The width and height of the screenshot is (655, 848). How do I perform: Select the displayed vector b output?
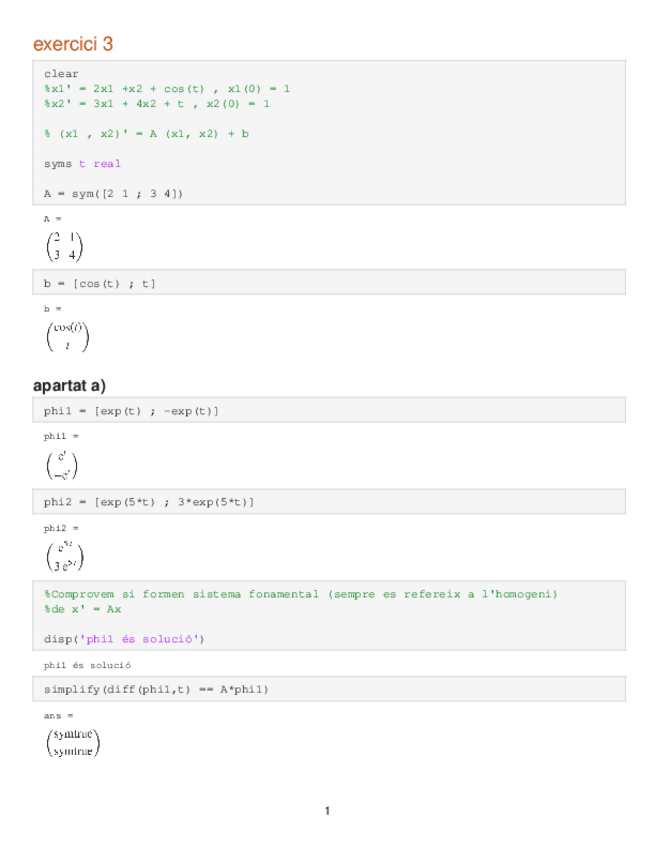(x=68, y=336)
